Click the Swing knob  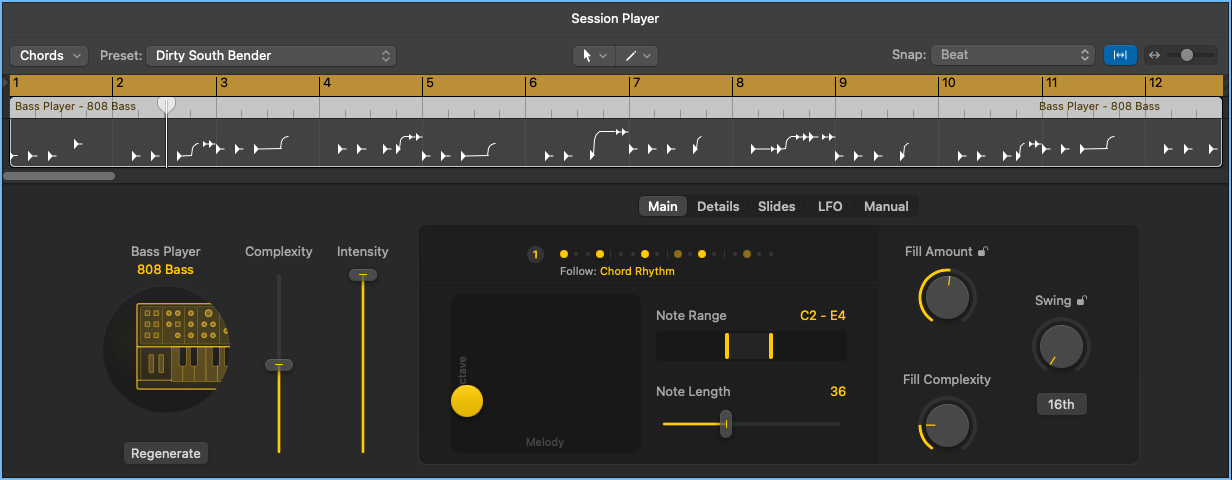pyautogui.click(x=1061, y=347)
